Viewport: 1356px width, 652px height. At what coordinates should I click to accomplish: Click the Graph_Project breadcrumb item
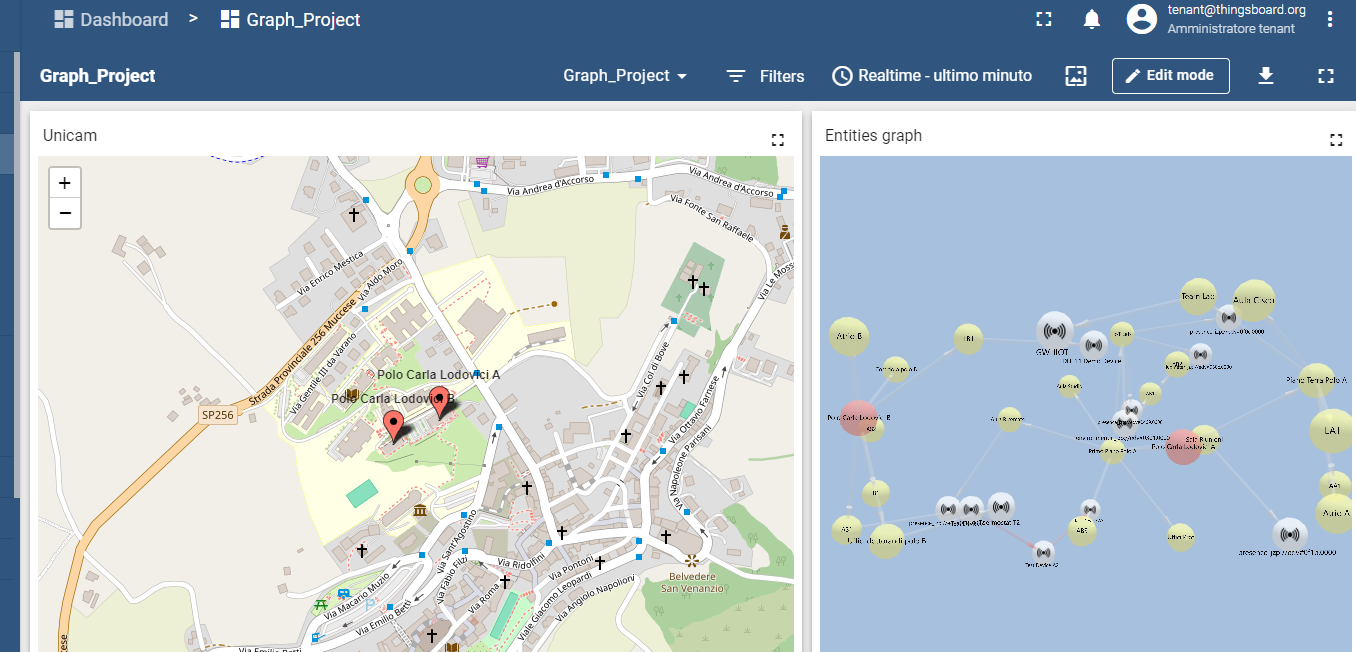290,19
